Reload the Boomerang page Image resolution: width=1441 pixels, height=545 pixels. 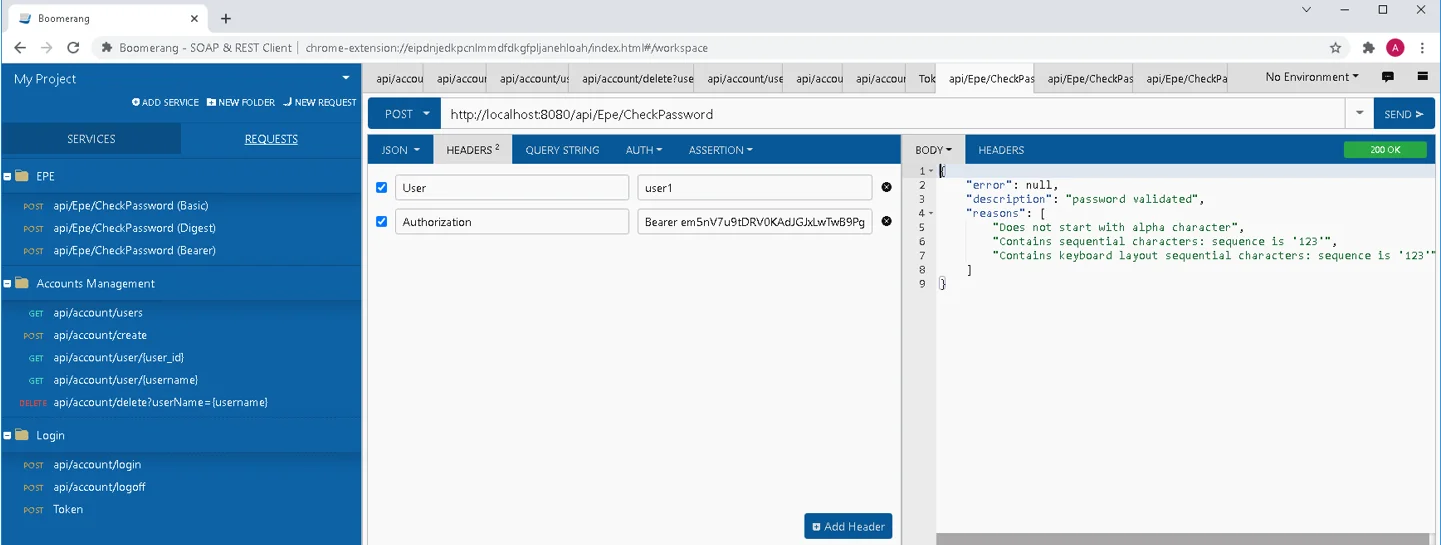pos(73,48)
